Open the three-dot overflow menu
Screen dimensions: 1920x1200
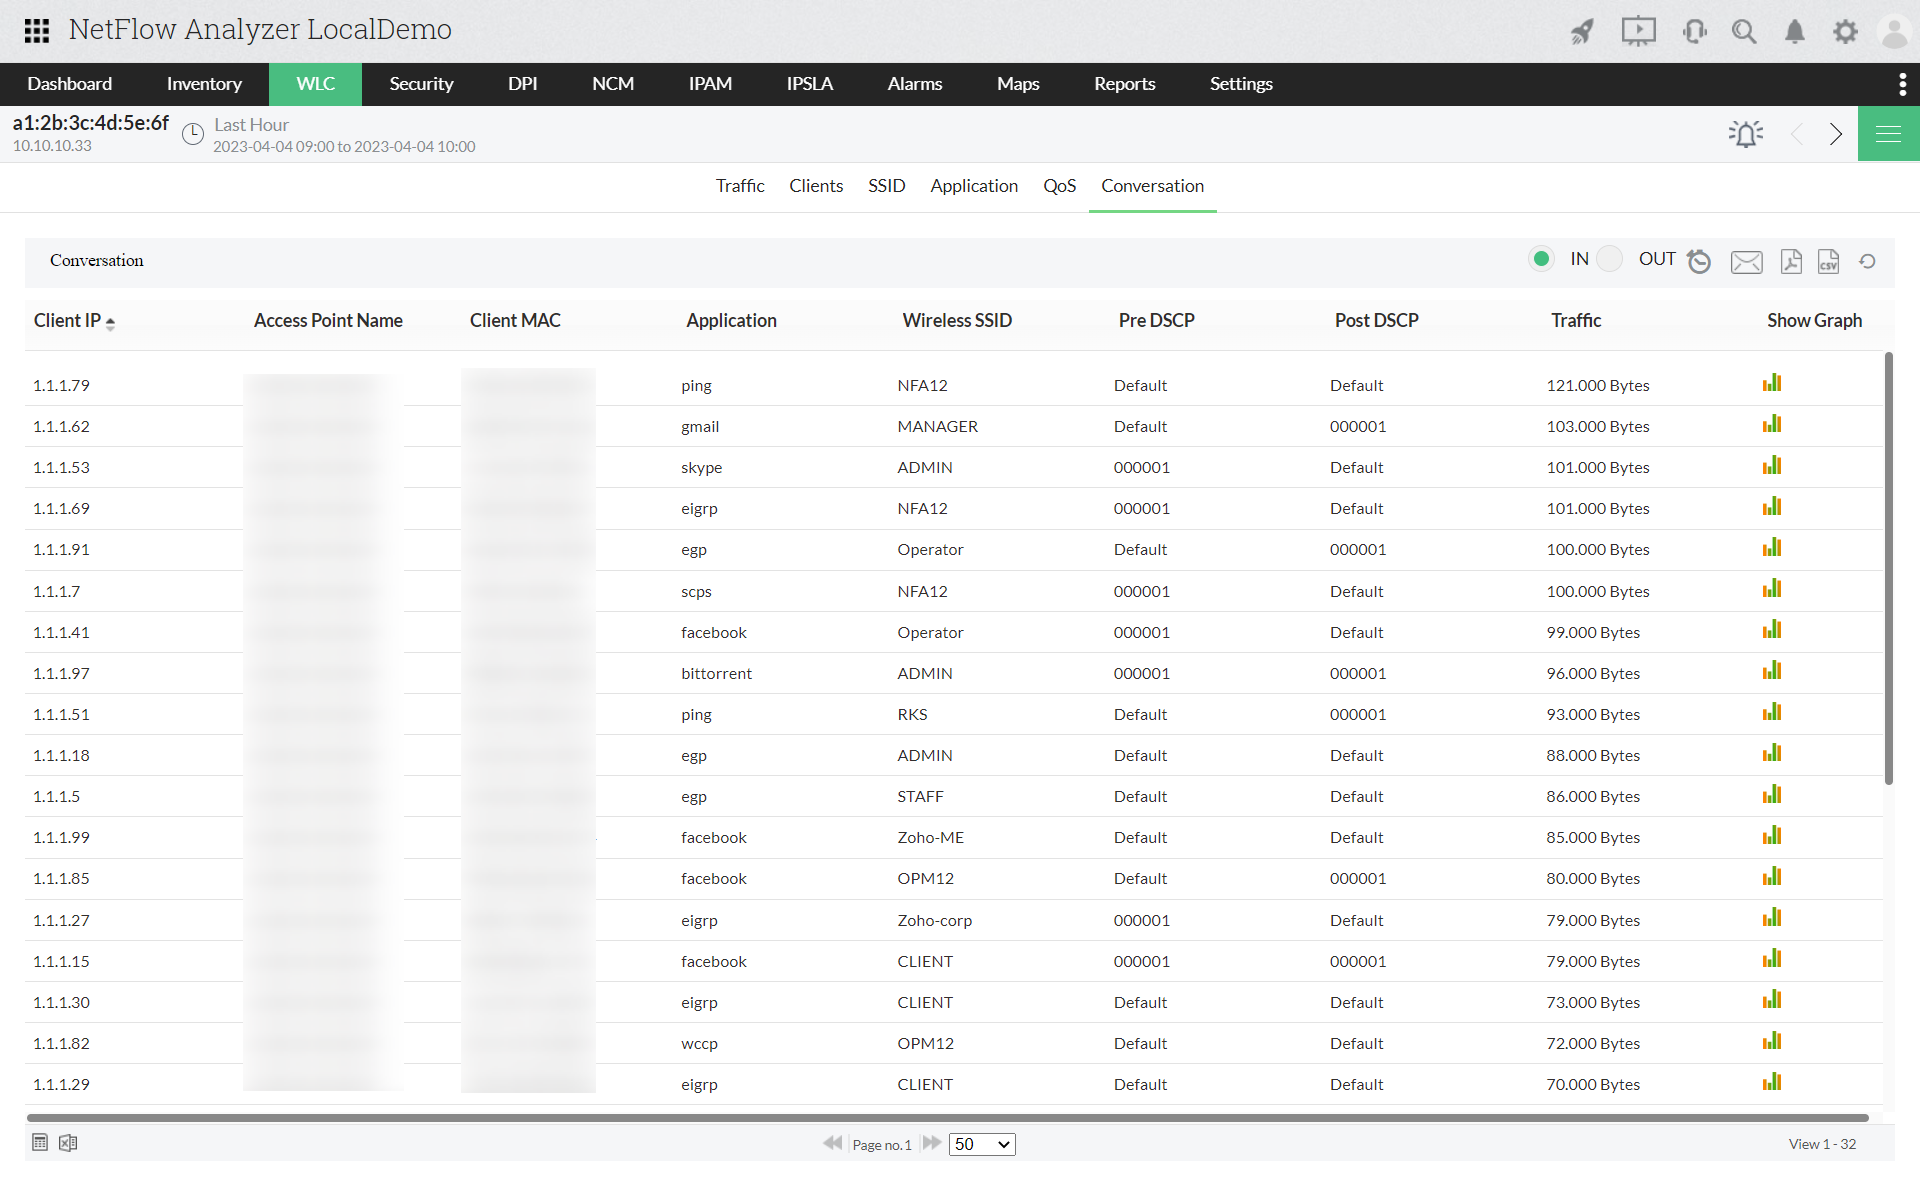click(x=1903, y=84)
